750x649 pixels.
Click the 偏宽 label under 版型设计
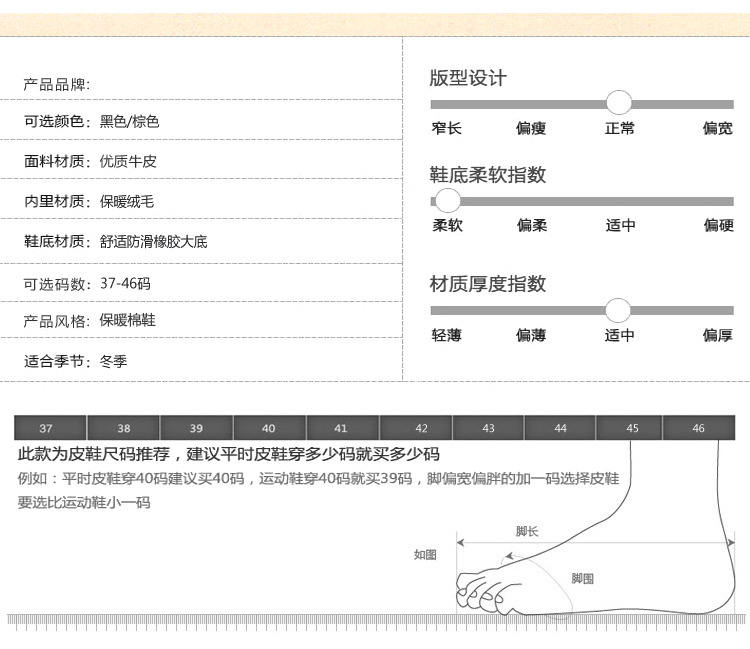tap(717, 129)
